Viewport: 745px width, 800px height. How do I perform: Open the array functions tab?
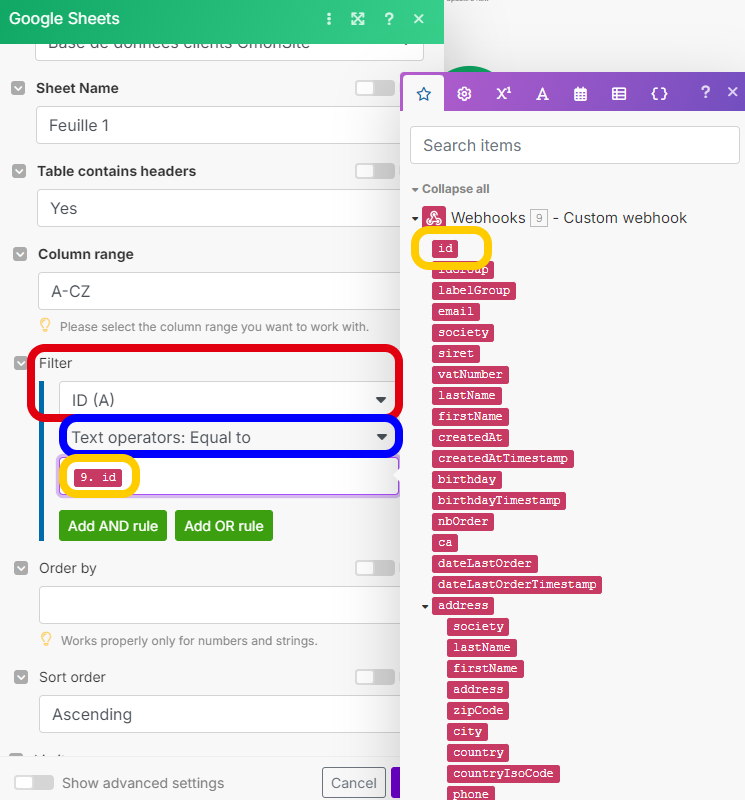tap(619, 93)
